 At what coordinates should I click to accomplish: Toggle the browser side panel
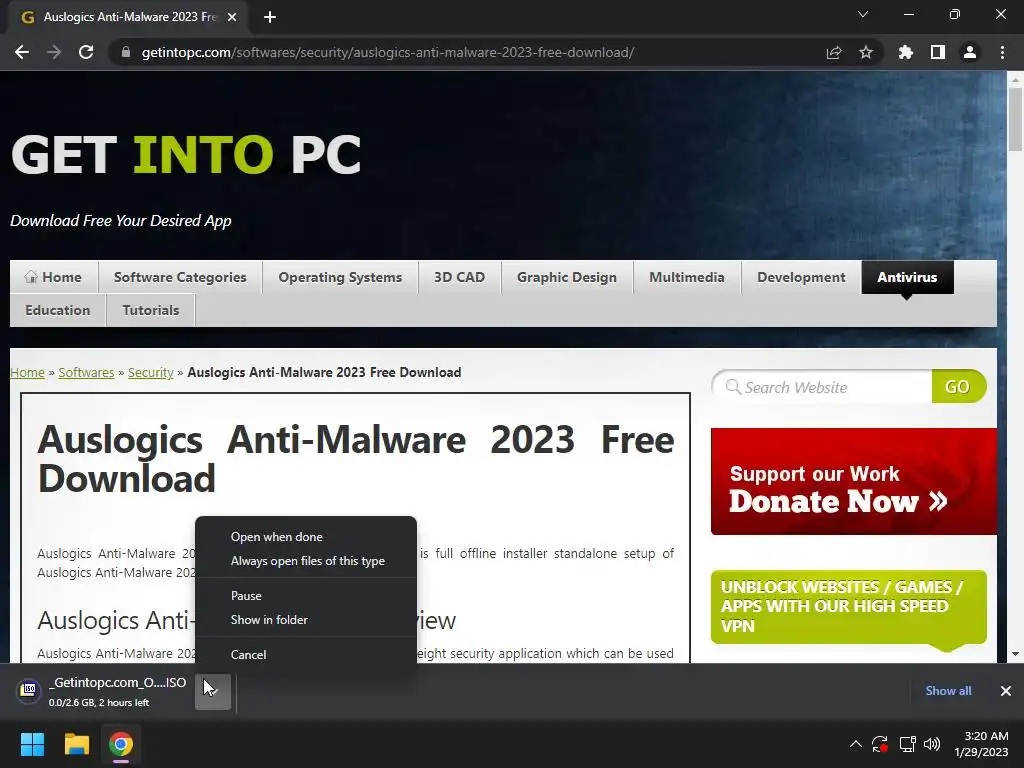point(938,52)
